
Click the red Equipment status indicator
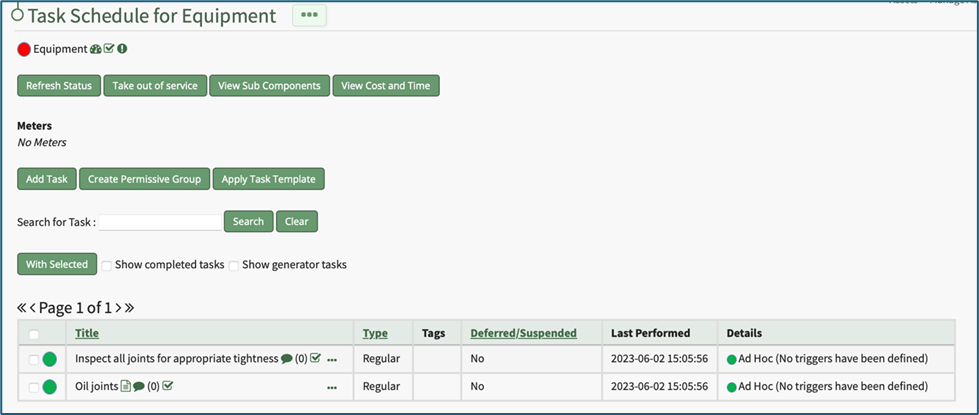pos(24,49)
